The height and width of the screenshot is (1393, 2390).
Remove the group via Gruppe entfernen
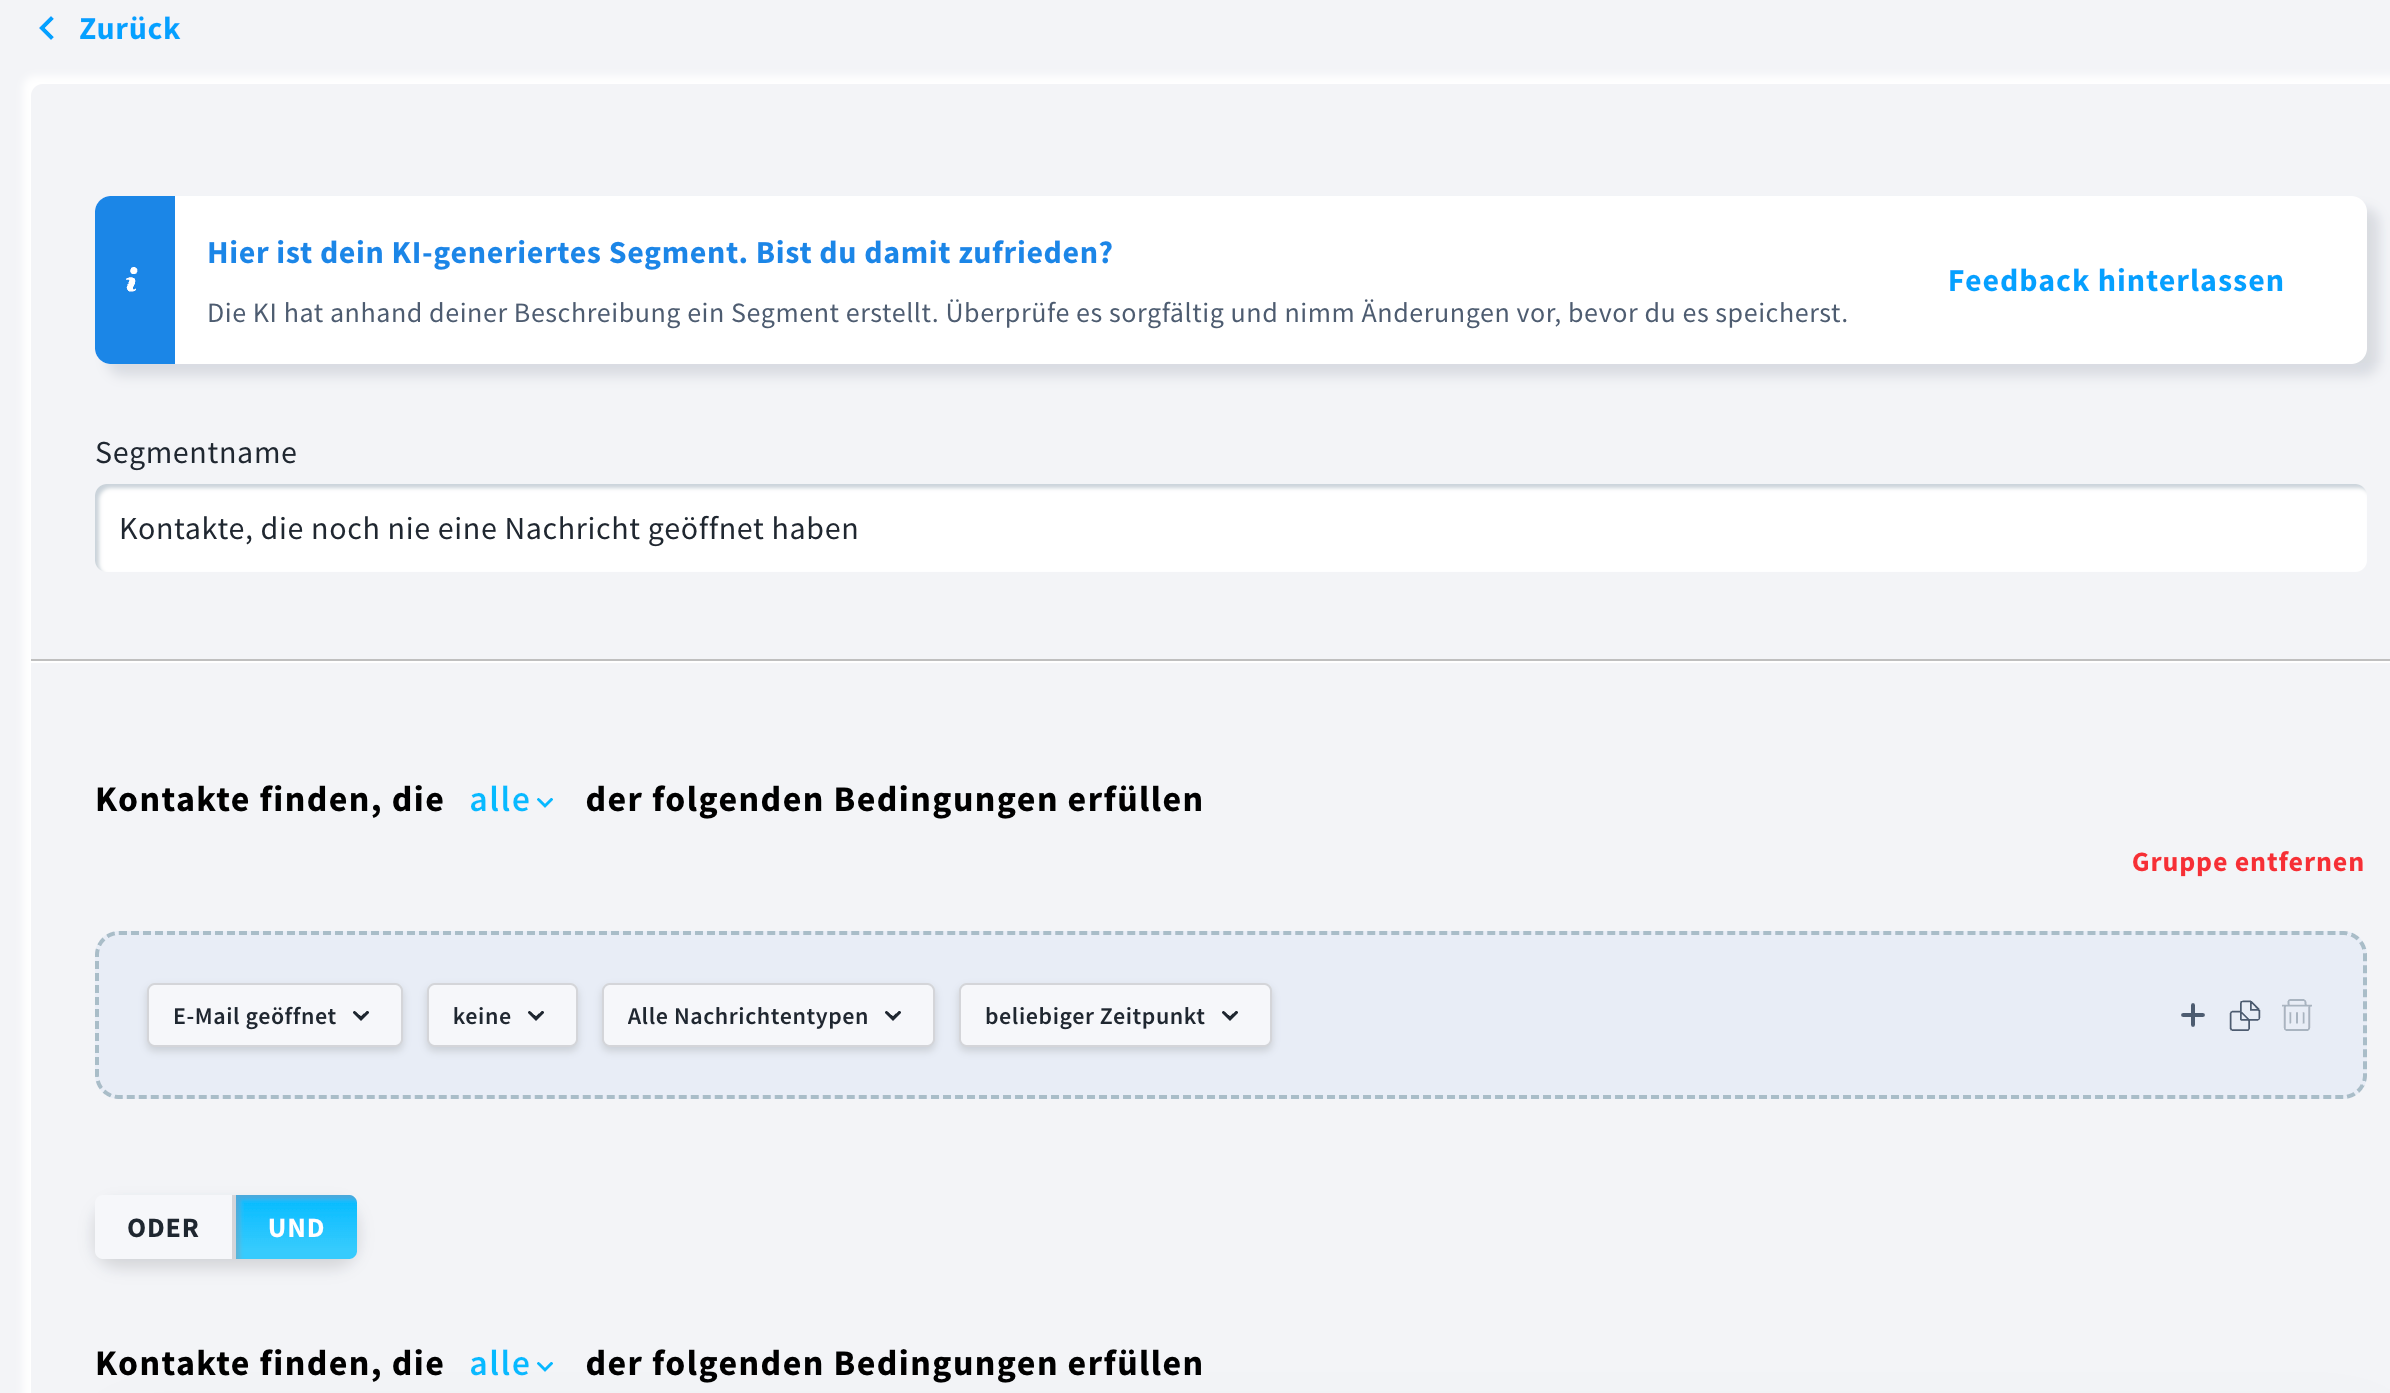(2247, 861)
